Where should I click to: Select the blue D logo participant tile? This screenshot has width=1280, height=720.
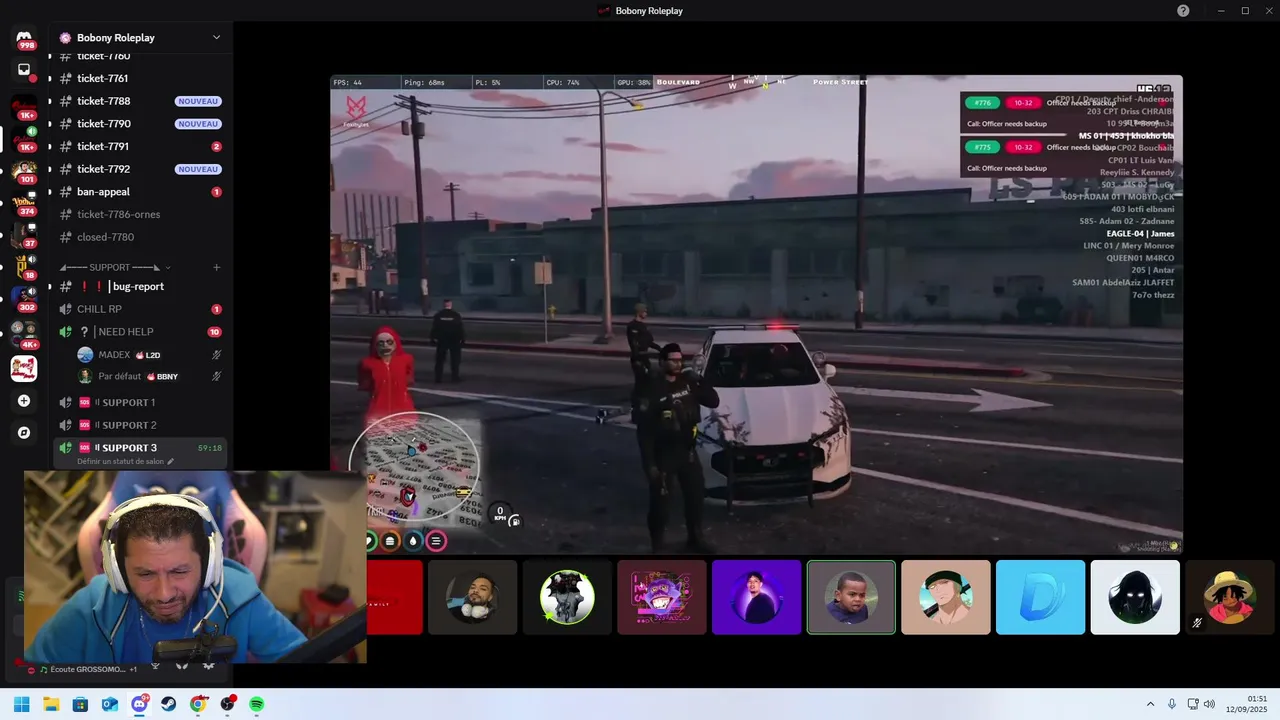pos(1040,597)
